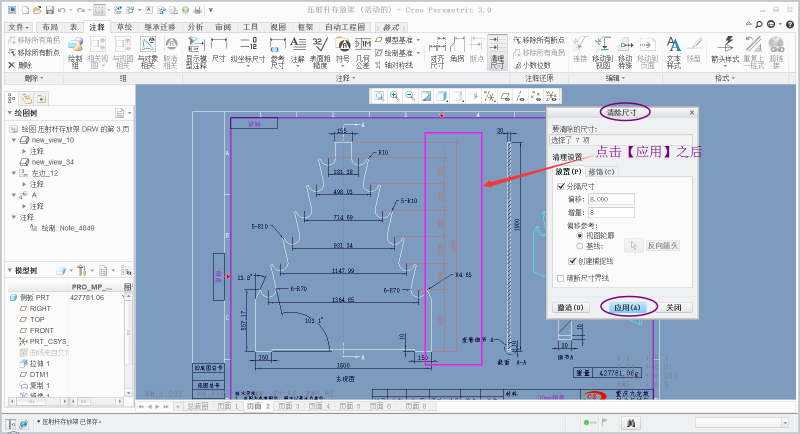Go to sheet tab 页面 3
The height and width of the screenshot is (434, 800).
[x=289, y=406]
